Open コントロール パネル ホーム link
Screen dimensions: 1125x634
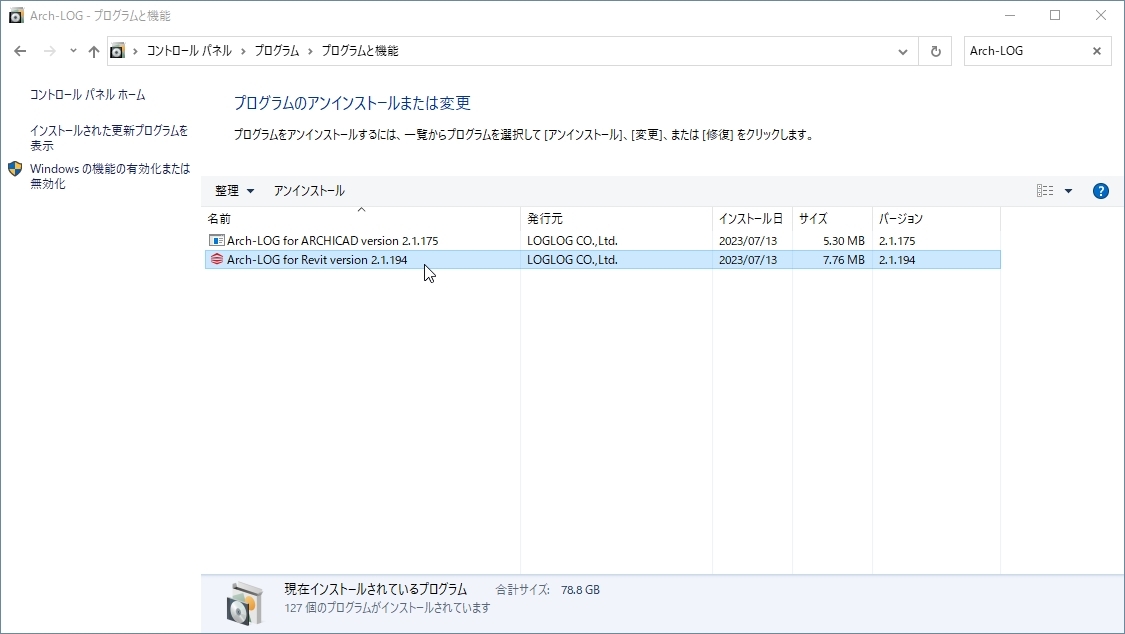(x=88, y=95)
